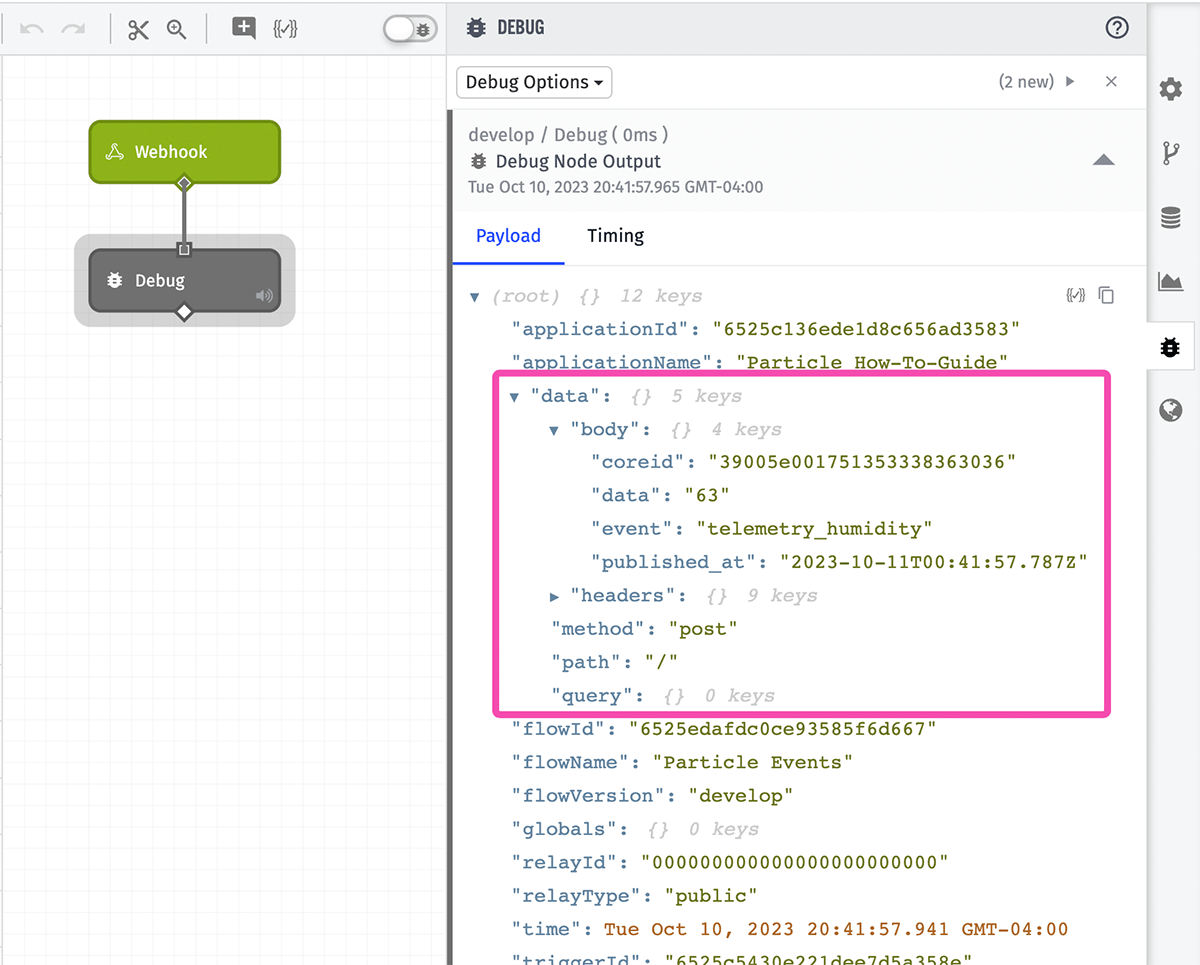Select the Webhook trigger node
The height and width of the screenshot is (965, 1200).
(185, 152)
